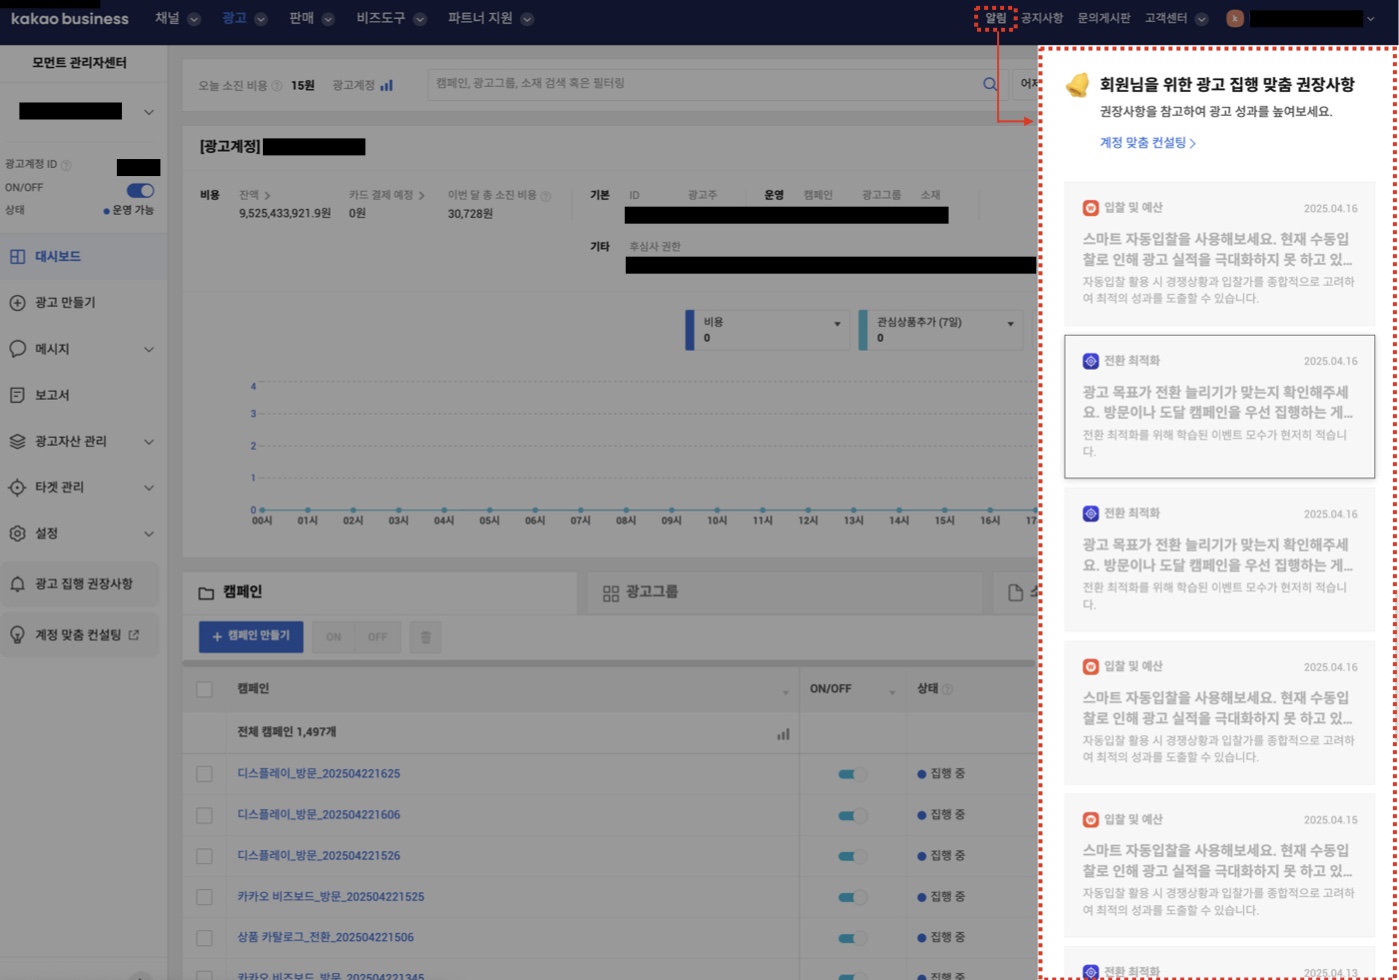Expand the 메시지 sidebar menu
Screen dimensions: 1399x980
click(x=149, y=349)
